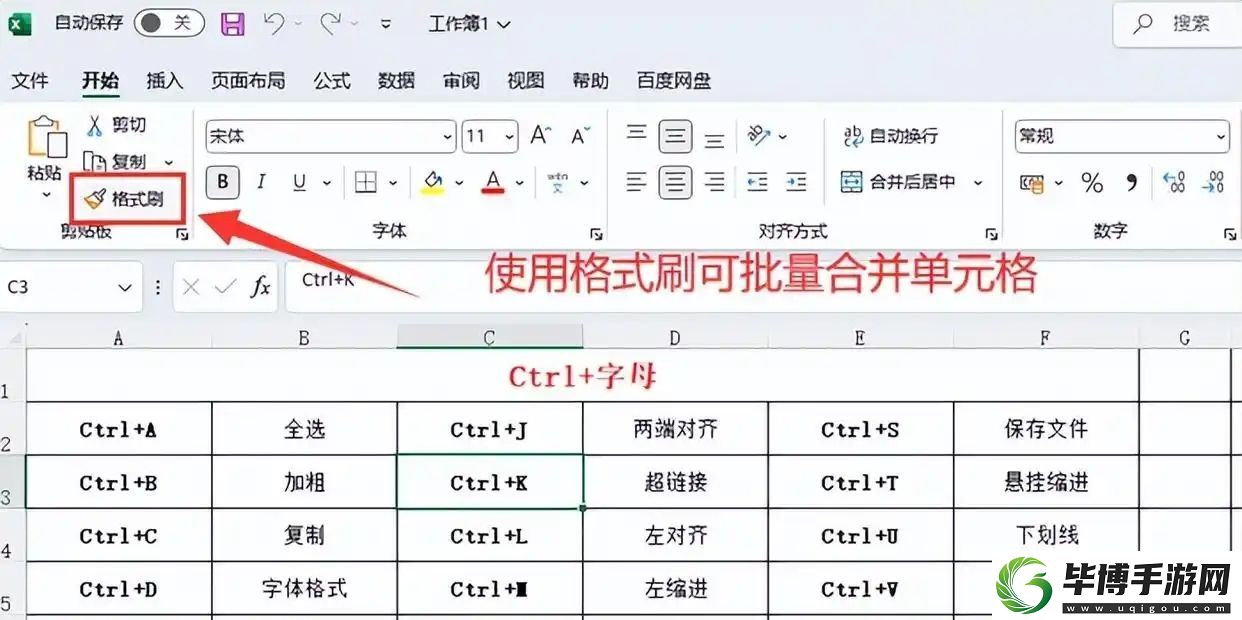
Task: Open the font size 11 dropdown
Action: point(509,136)
